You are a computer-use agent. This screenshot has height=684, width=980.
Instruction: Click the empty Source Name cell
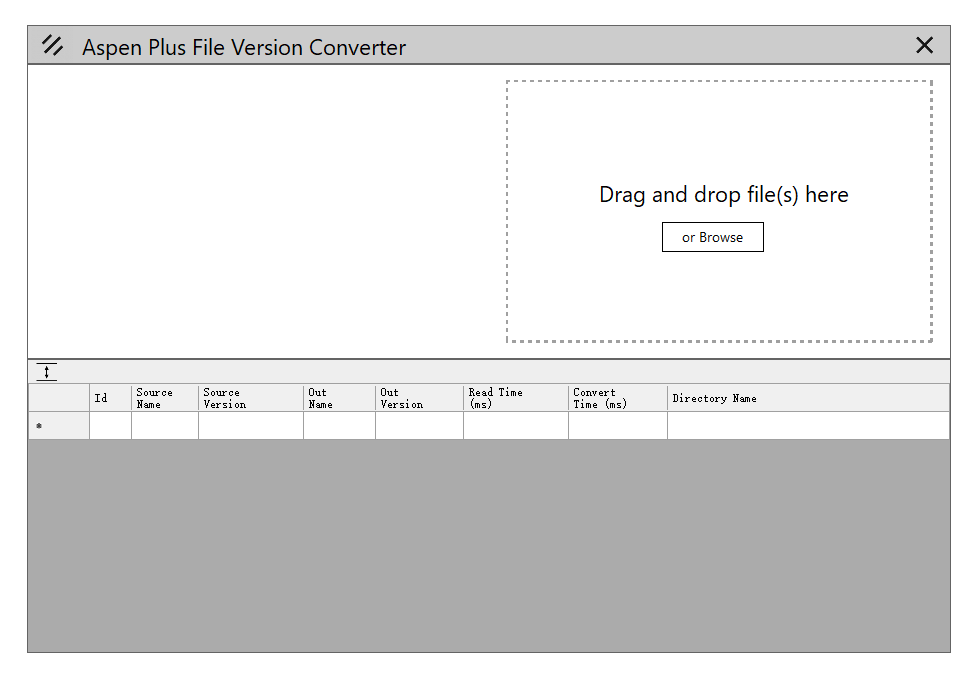coord(164,426)
